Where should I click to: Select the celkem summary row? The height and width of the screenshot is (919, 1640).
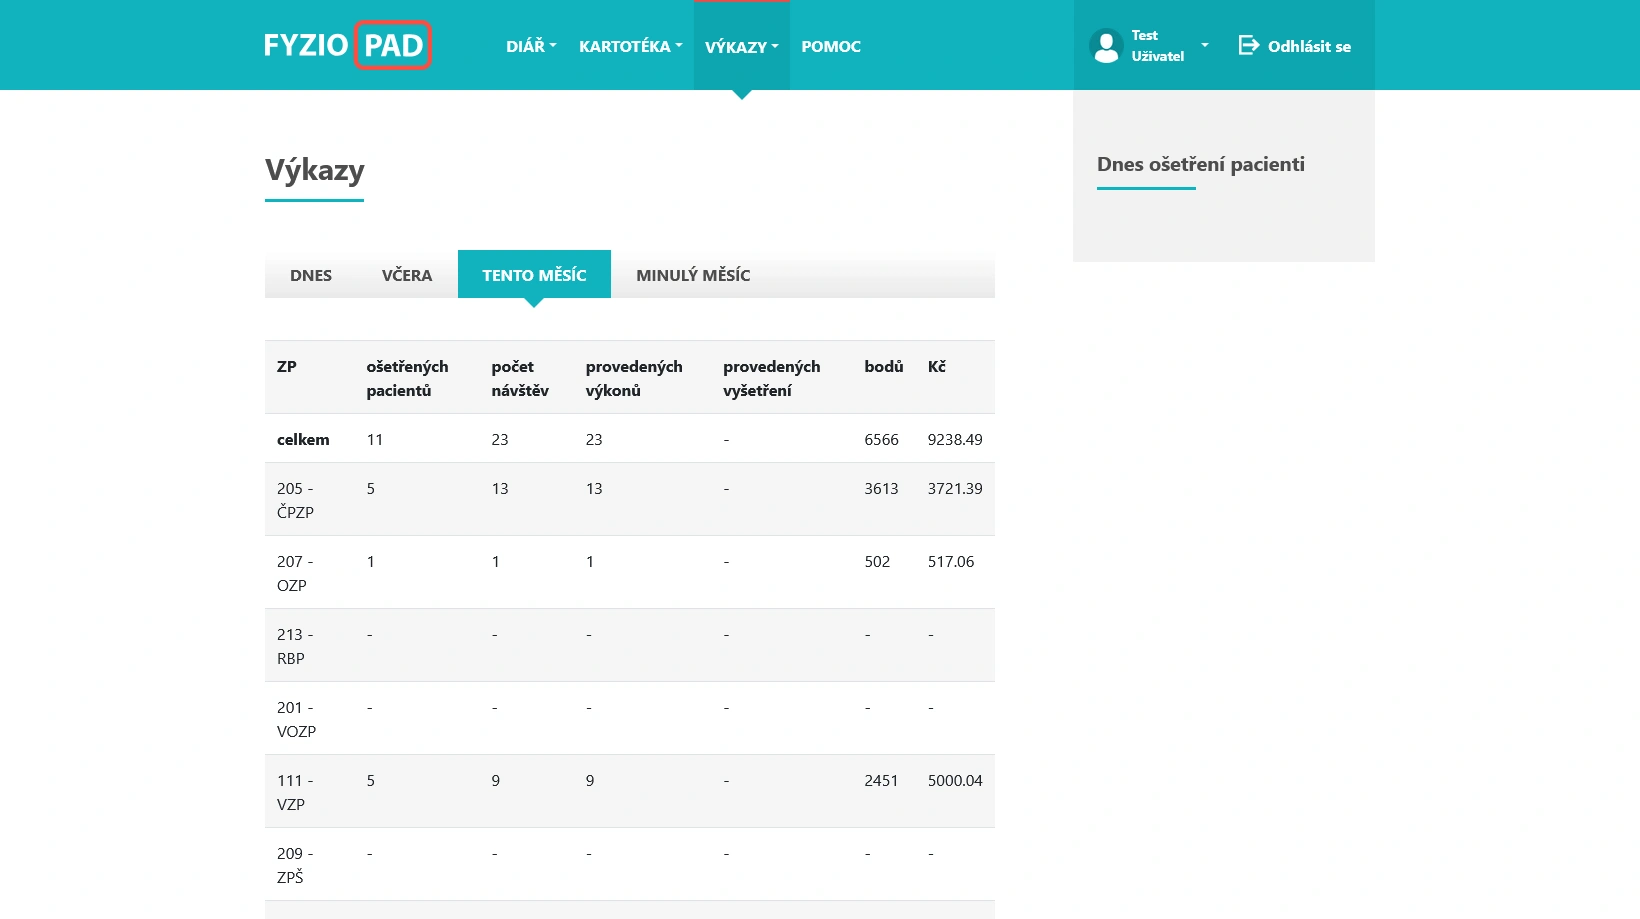tap(629, 439)
